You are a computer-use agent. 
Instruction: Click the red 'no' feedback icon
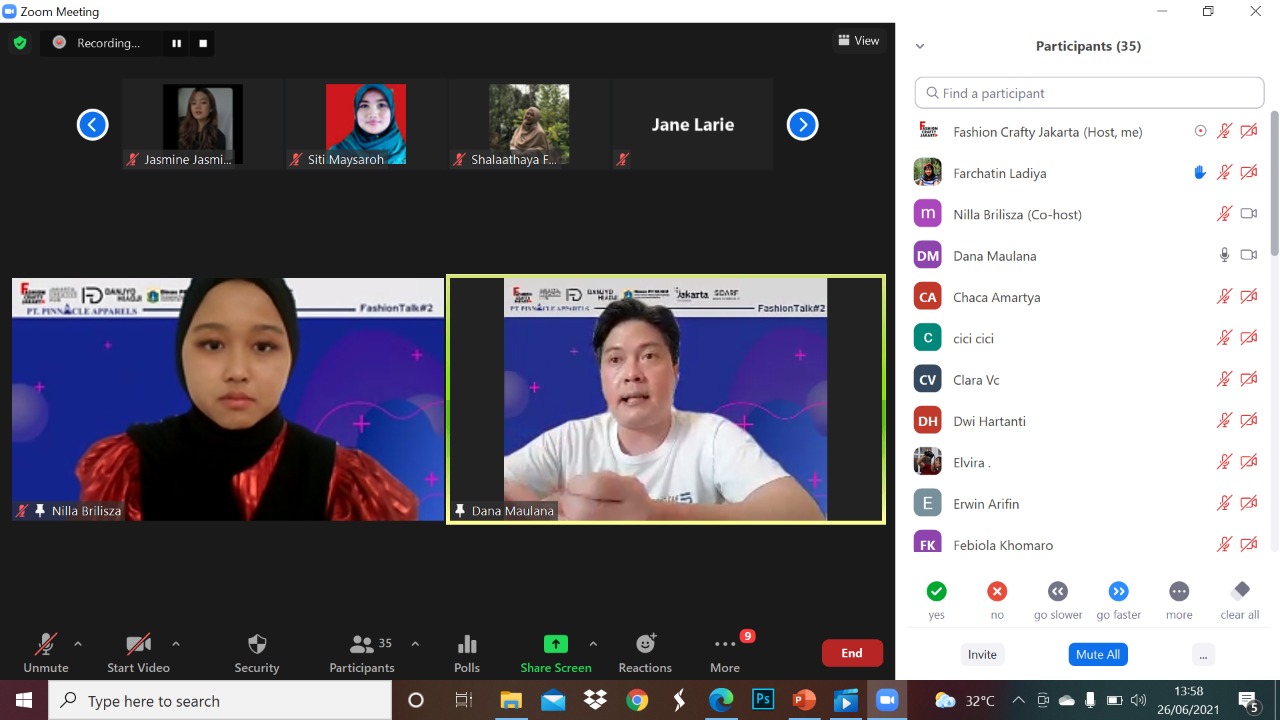[997, 591]
